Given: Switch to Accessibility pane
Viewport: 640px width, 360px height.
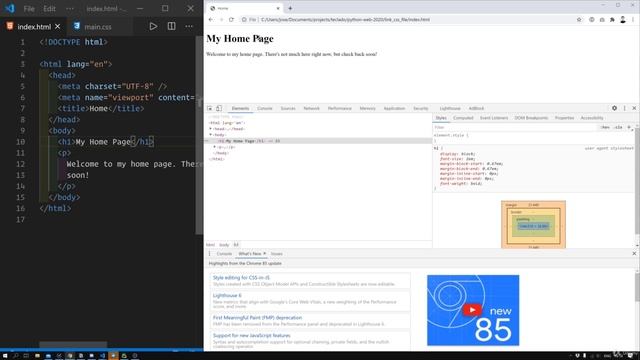Looking at the screenshot, I should (591, 118).
